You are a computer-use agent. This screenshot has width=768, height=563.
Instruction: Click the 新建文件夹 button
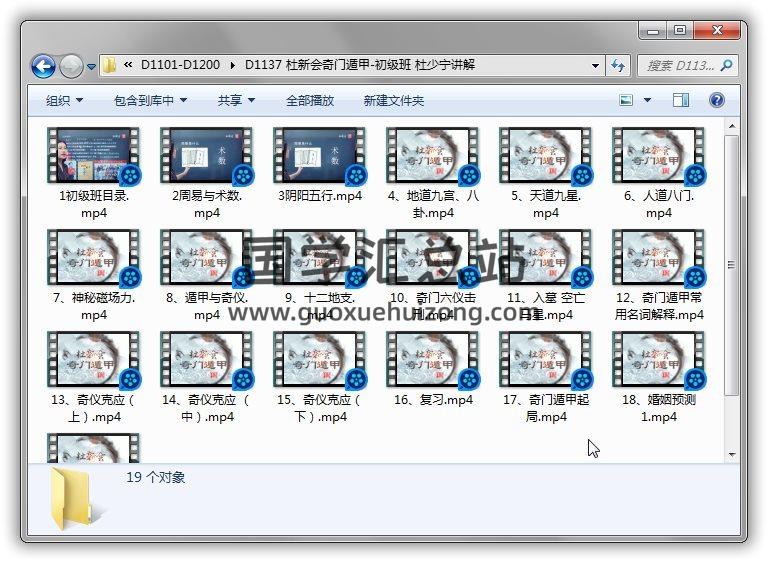click(393, 100)
